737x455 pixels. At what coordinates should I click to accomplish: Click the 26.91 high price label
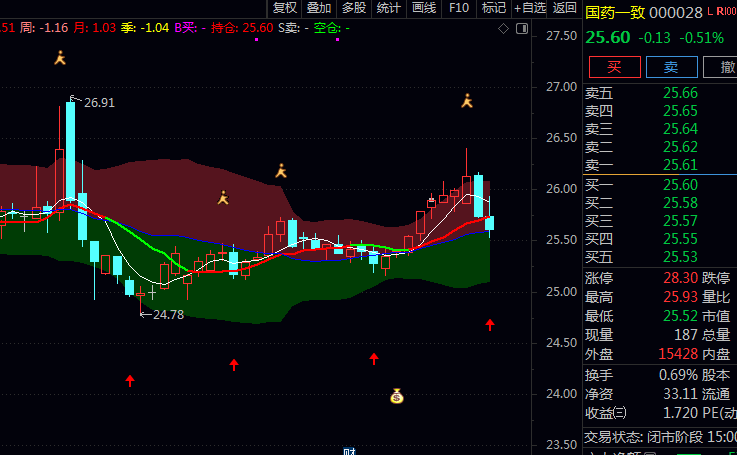pos(99,102)
